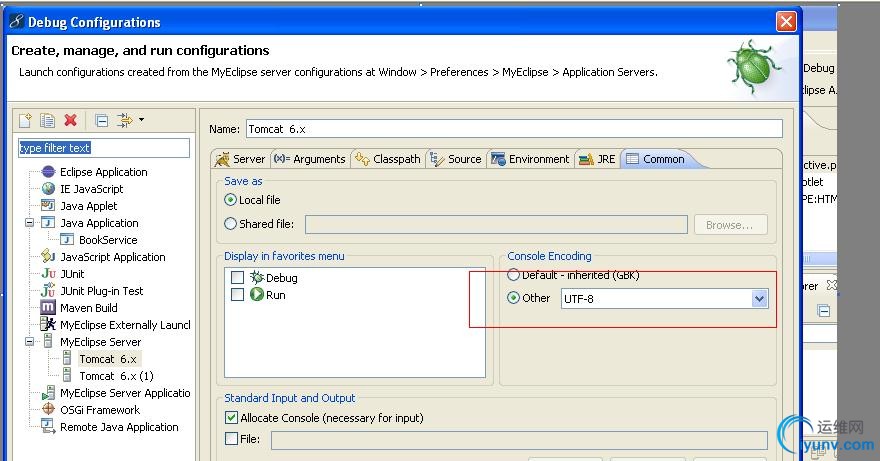
Task: Switch to the Server tab
Action: tap(240, 159)
